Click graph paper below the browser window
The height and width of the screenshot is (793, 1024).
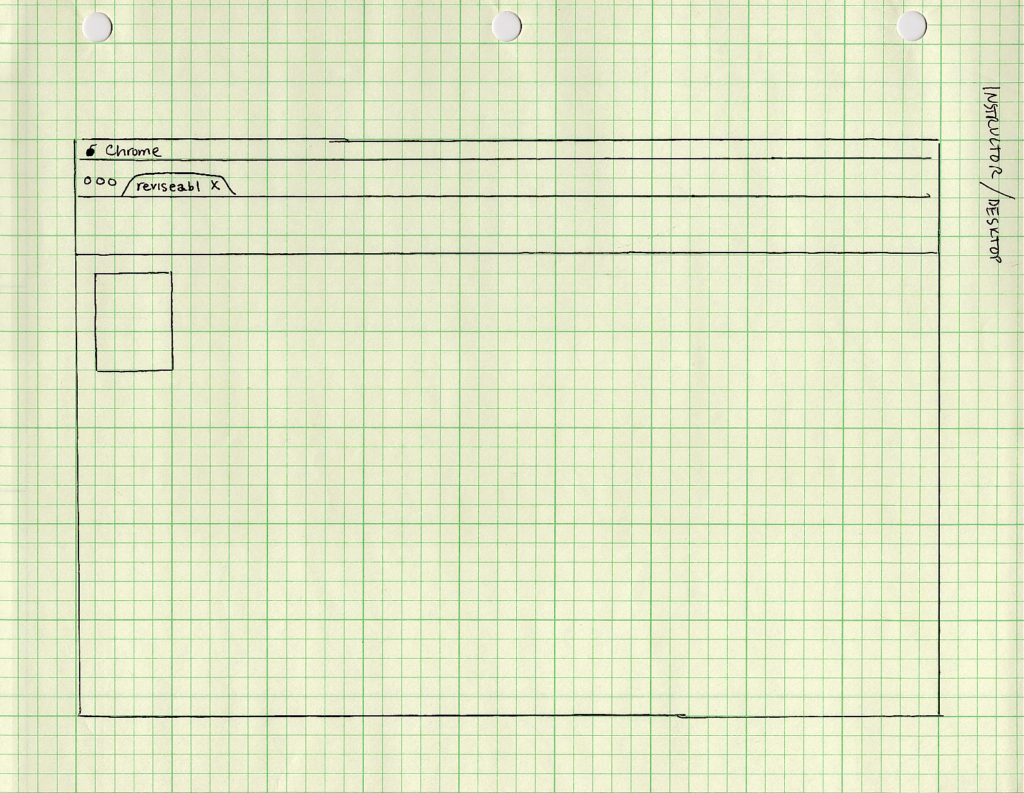pos(500,755)
